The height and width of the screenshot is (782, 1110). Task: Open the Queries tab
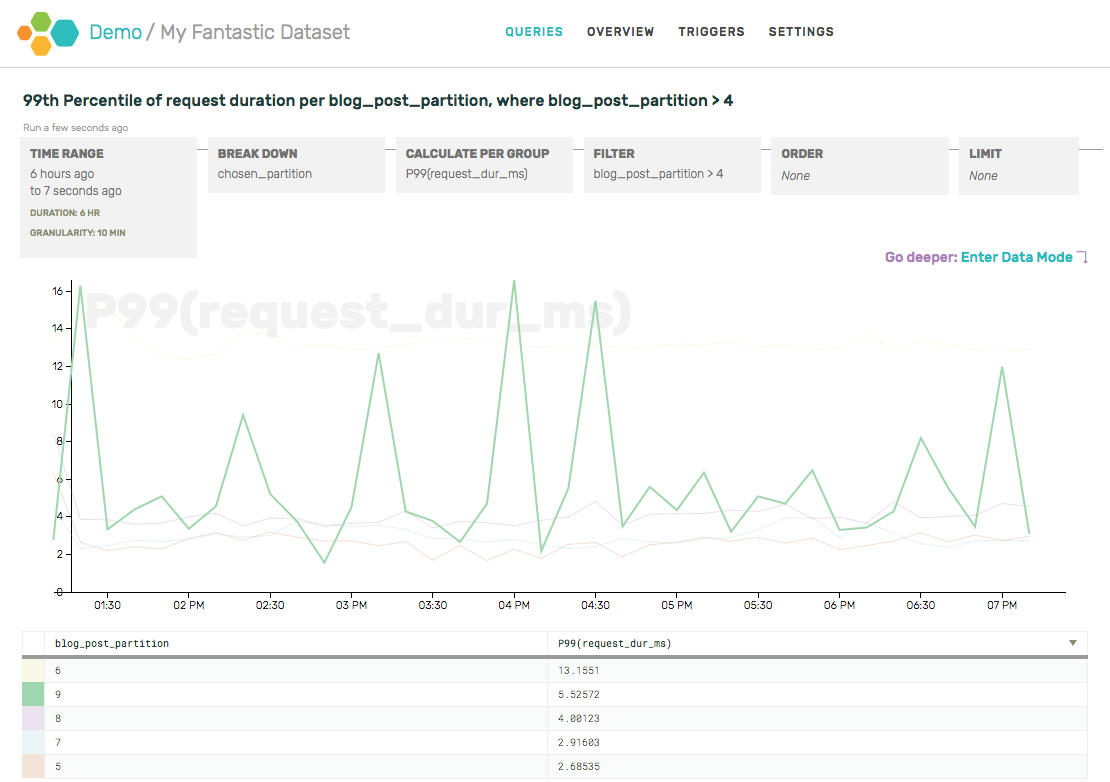(x=534, y=32)
